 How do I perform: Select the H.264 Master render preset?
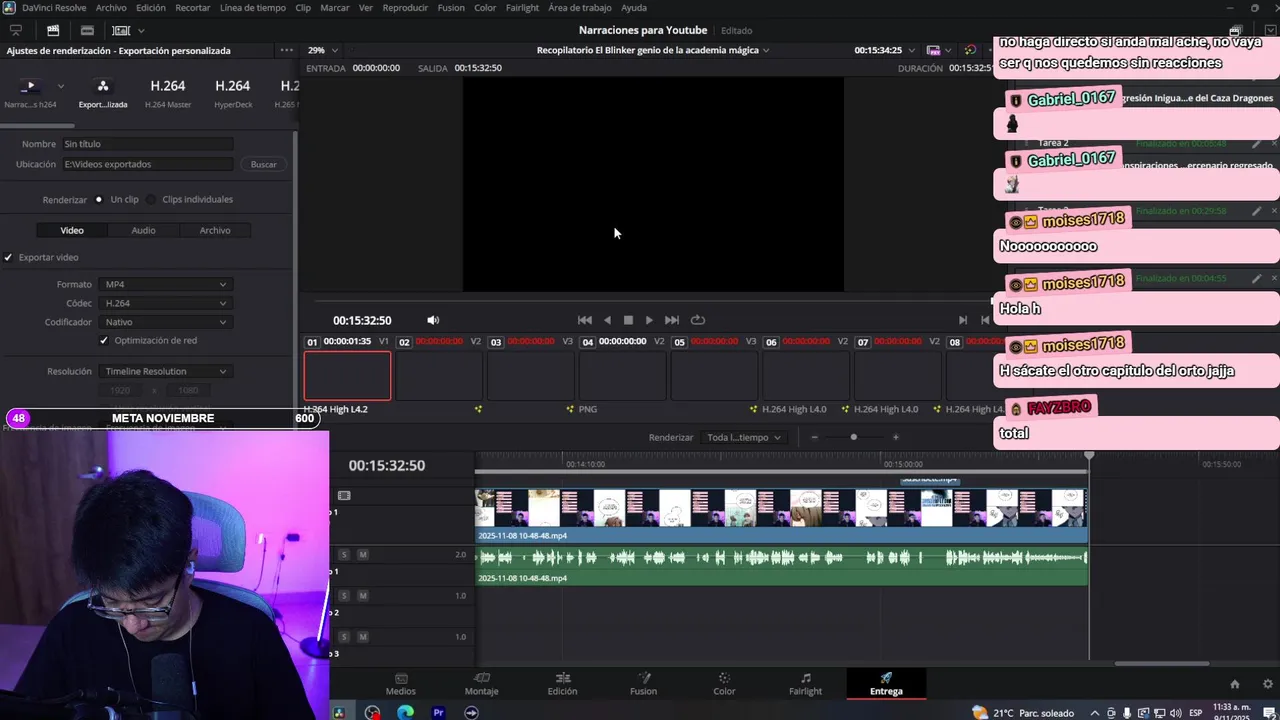[x=168, y=92]
